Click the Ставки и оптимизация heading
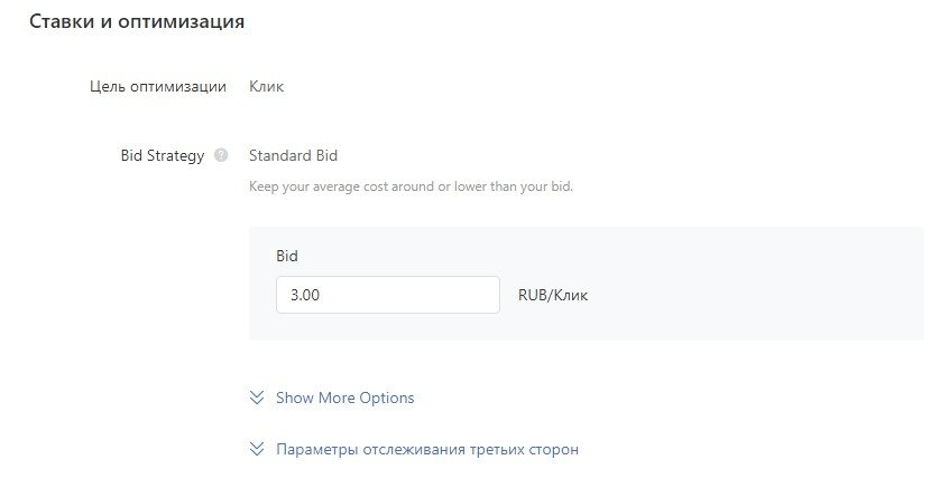The image size is (941, 479). [x=137, y=21]
